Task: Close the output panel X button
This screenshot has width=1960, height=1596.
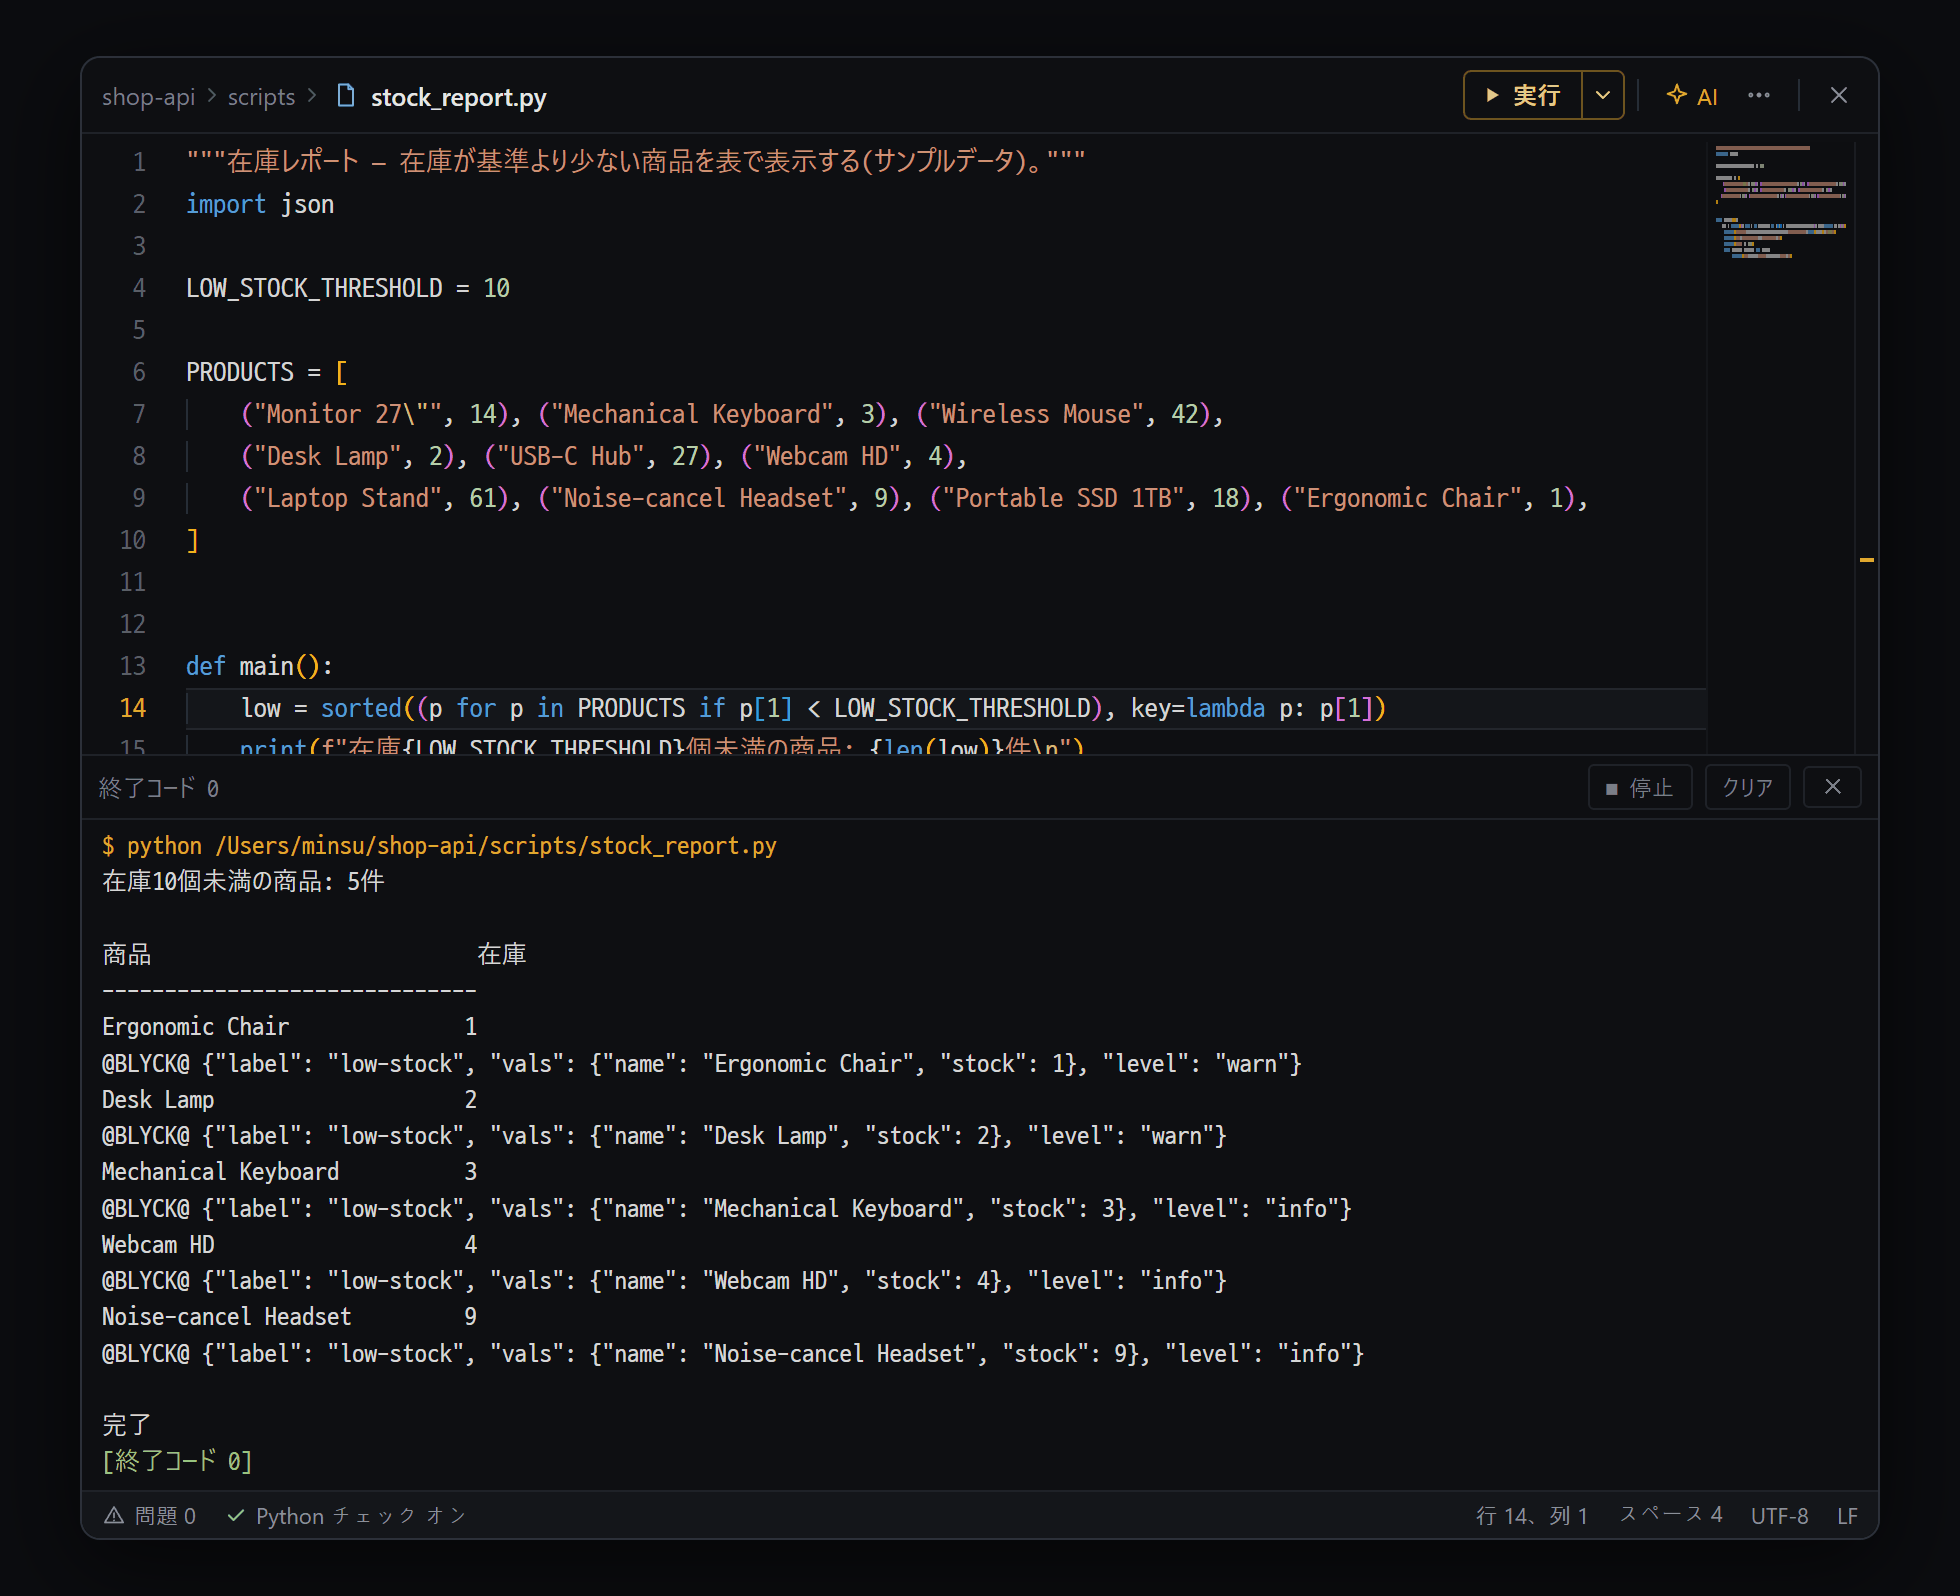Action: pos(1832,788)
